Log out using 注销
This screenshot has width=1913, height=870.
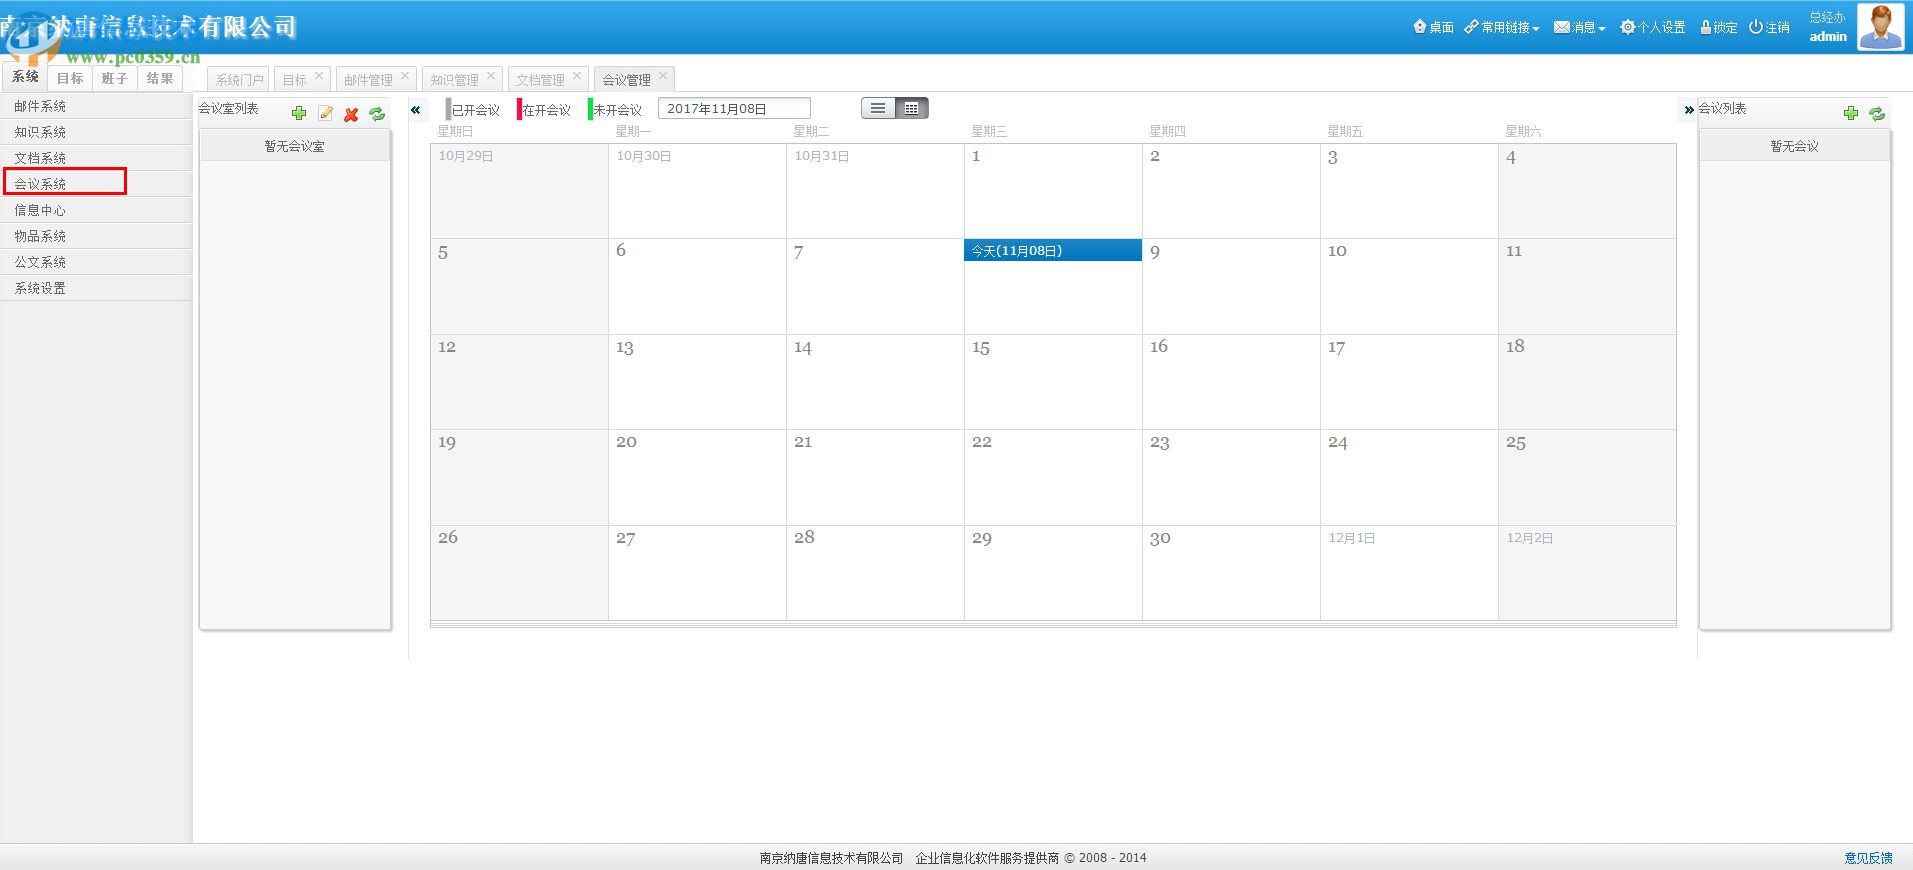[x=1769, y=27]
